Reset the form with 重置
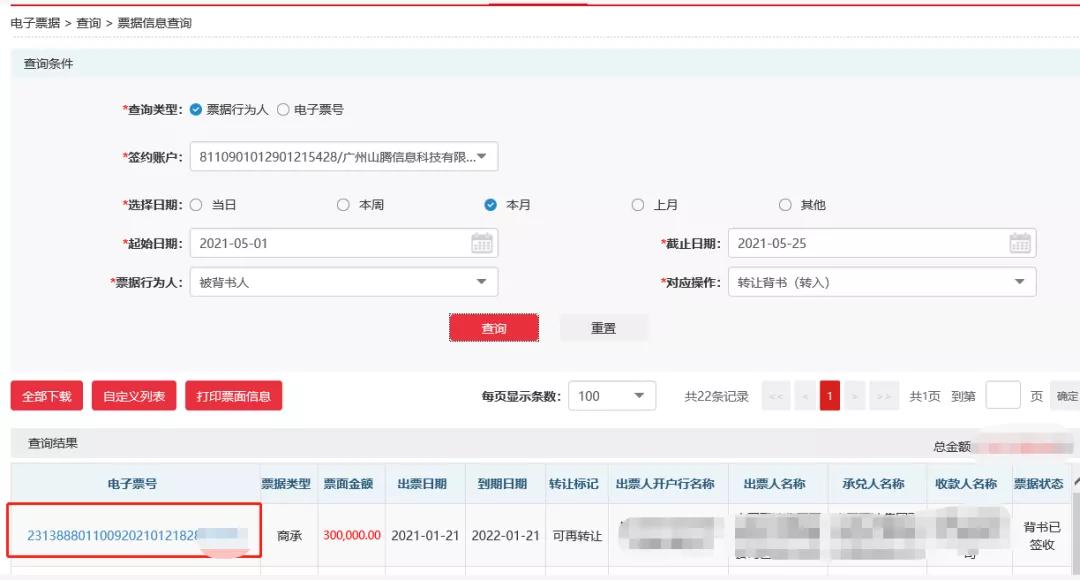The width and height of the screenshot is (1080, 580). [604, 327]
